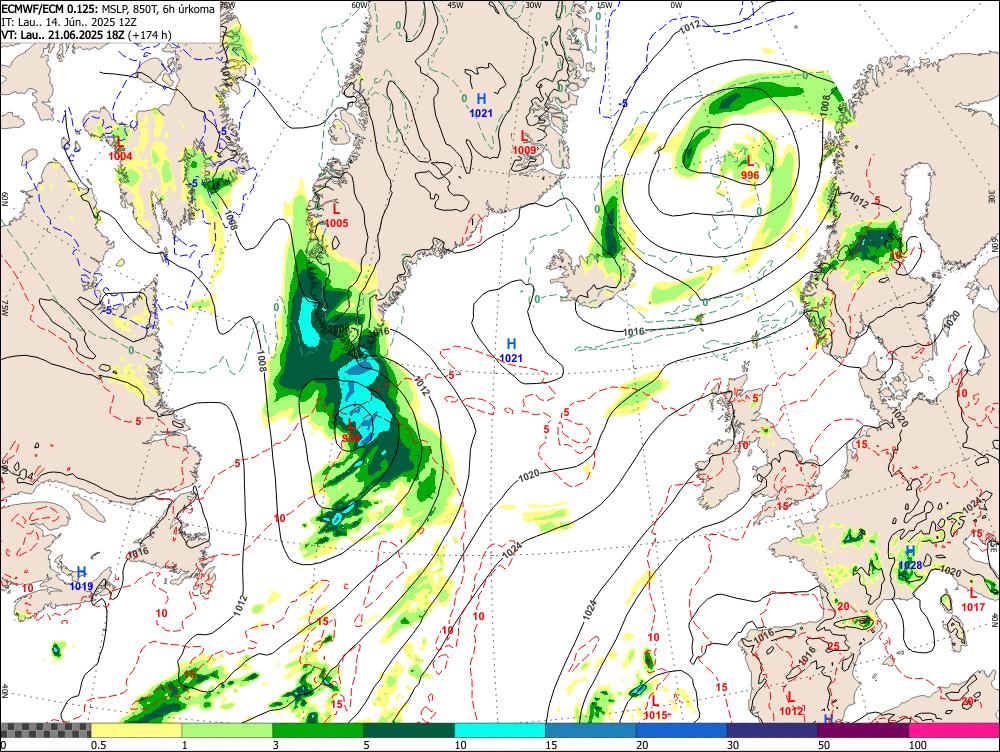Viewport: 1000px width, 752px height.
Task: Click the yellow 0.5–1 mm legend swatch
Action: click(x=136, y=730)
